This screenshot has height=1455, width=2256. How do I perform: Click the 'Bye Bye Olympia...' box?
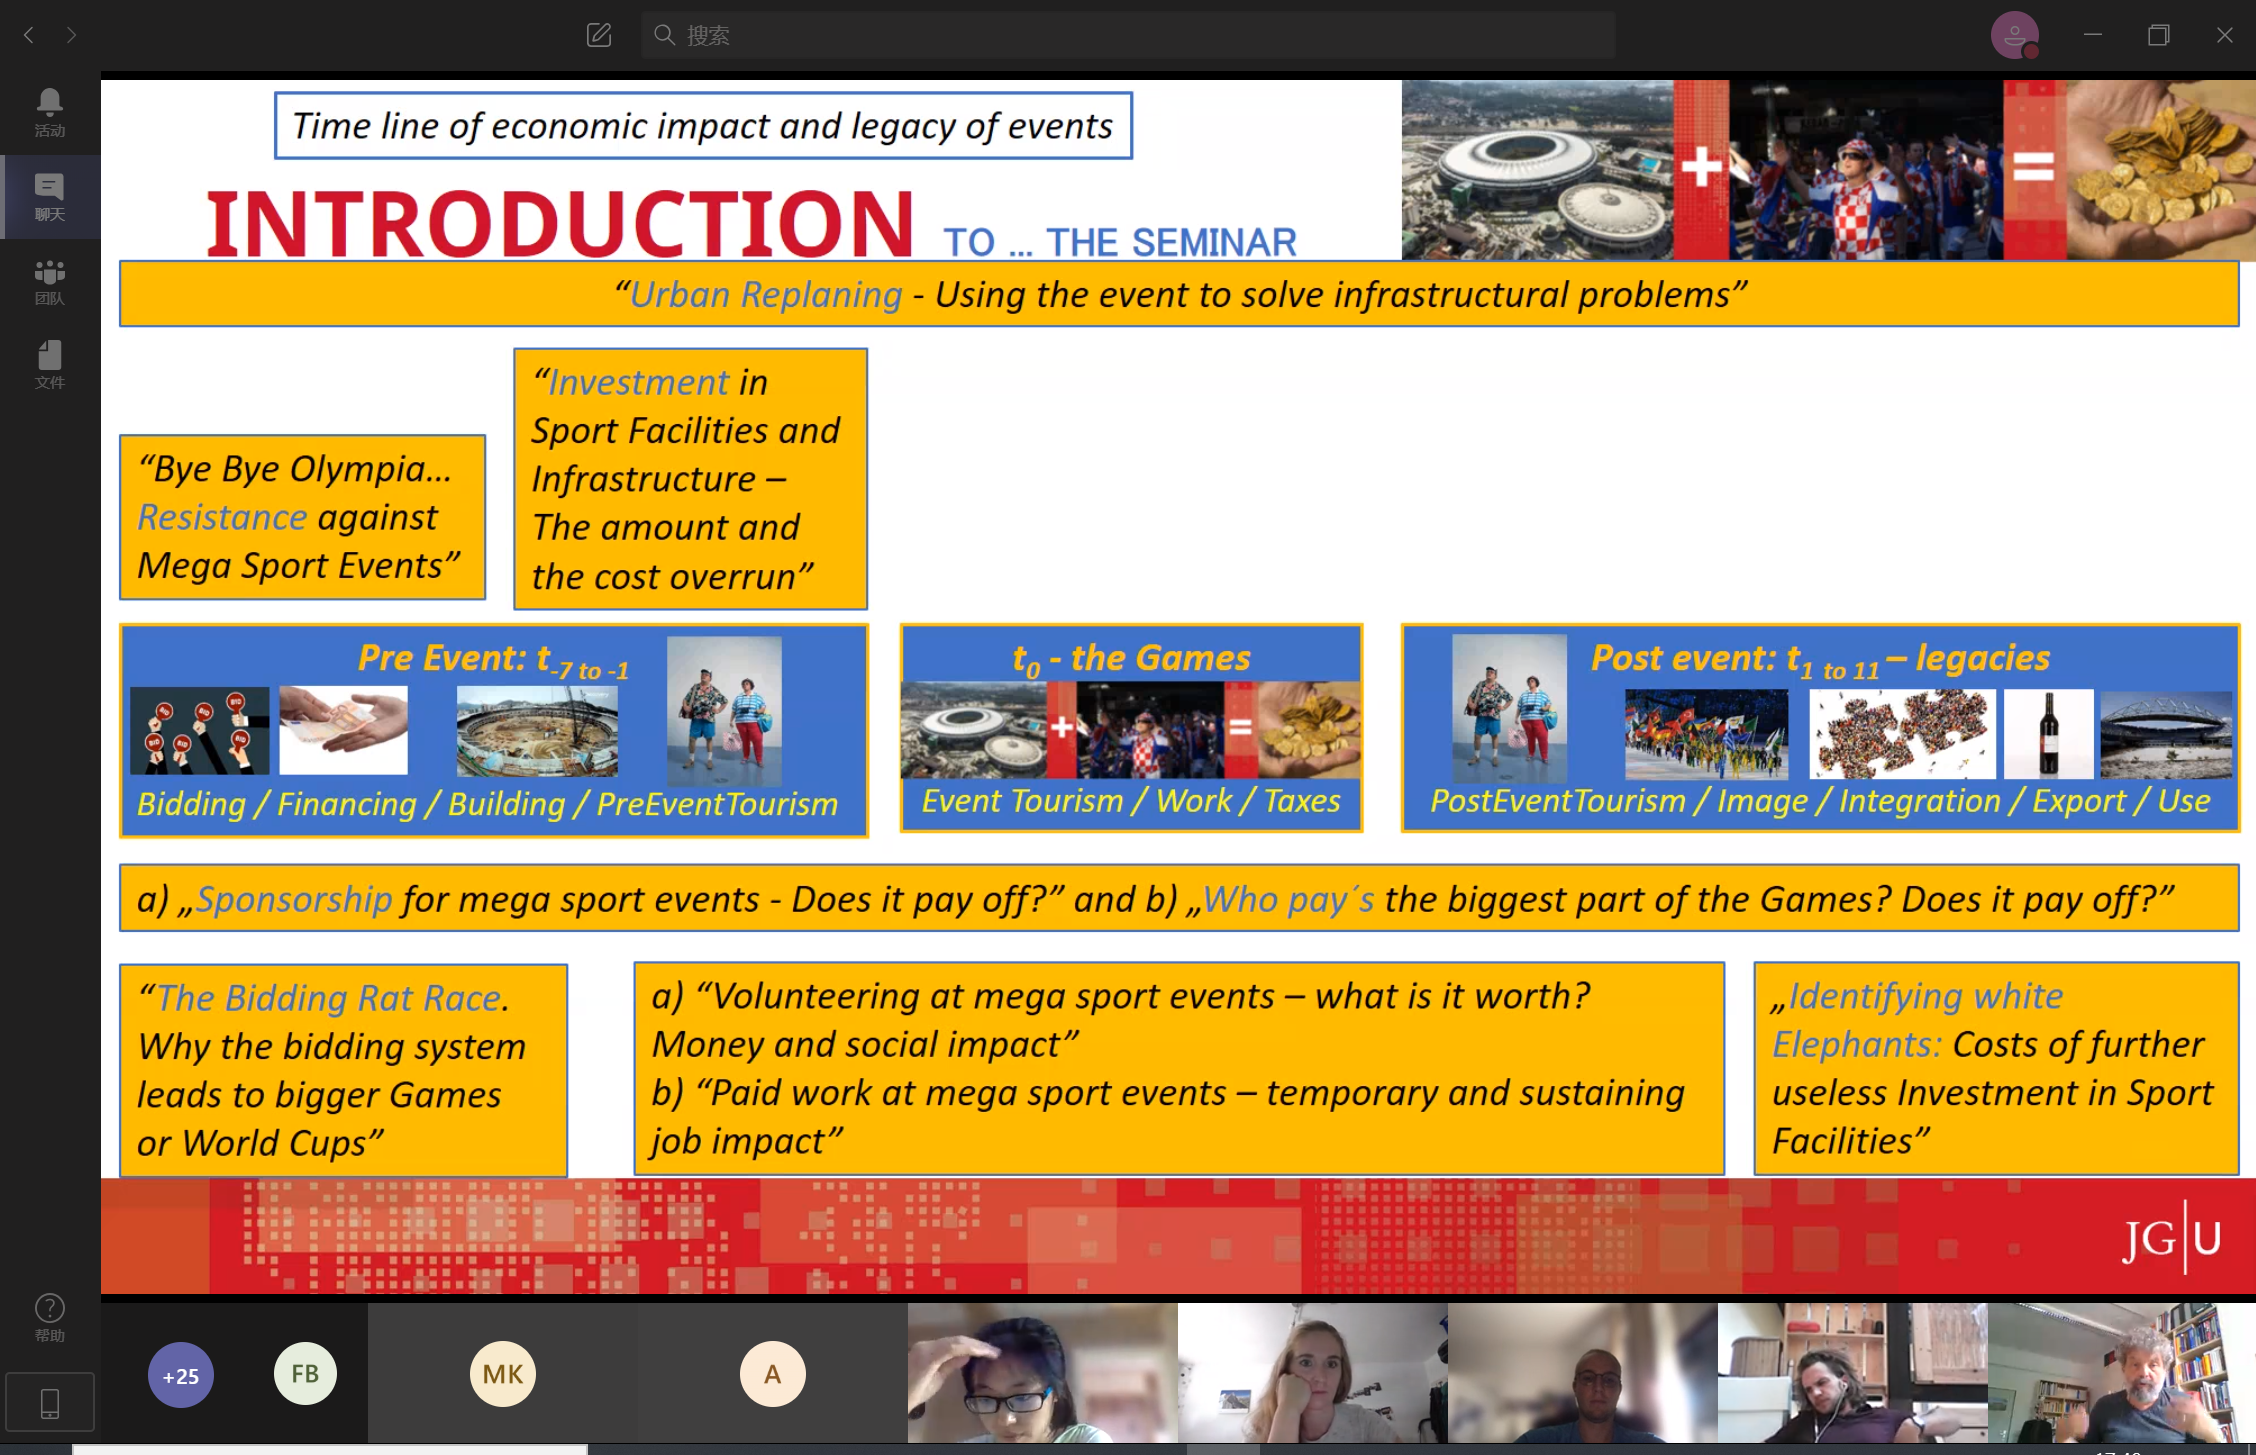302,517
